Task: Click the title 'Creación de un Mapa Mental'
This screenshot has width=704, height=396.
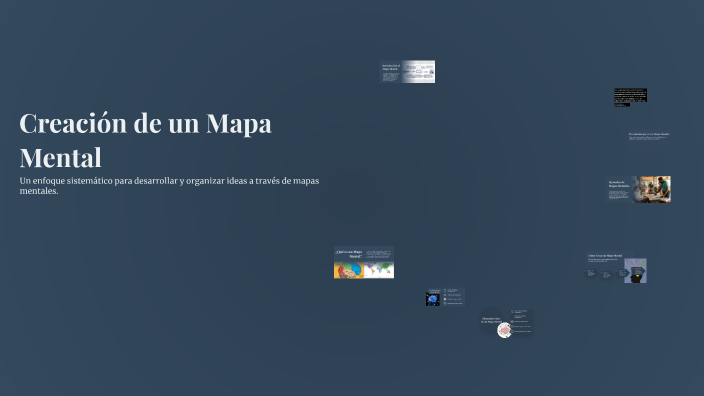Action: [x=145, y=140]
